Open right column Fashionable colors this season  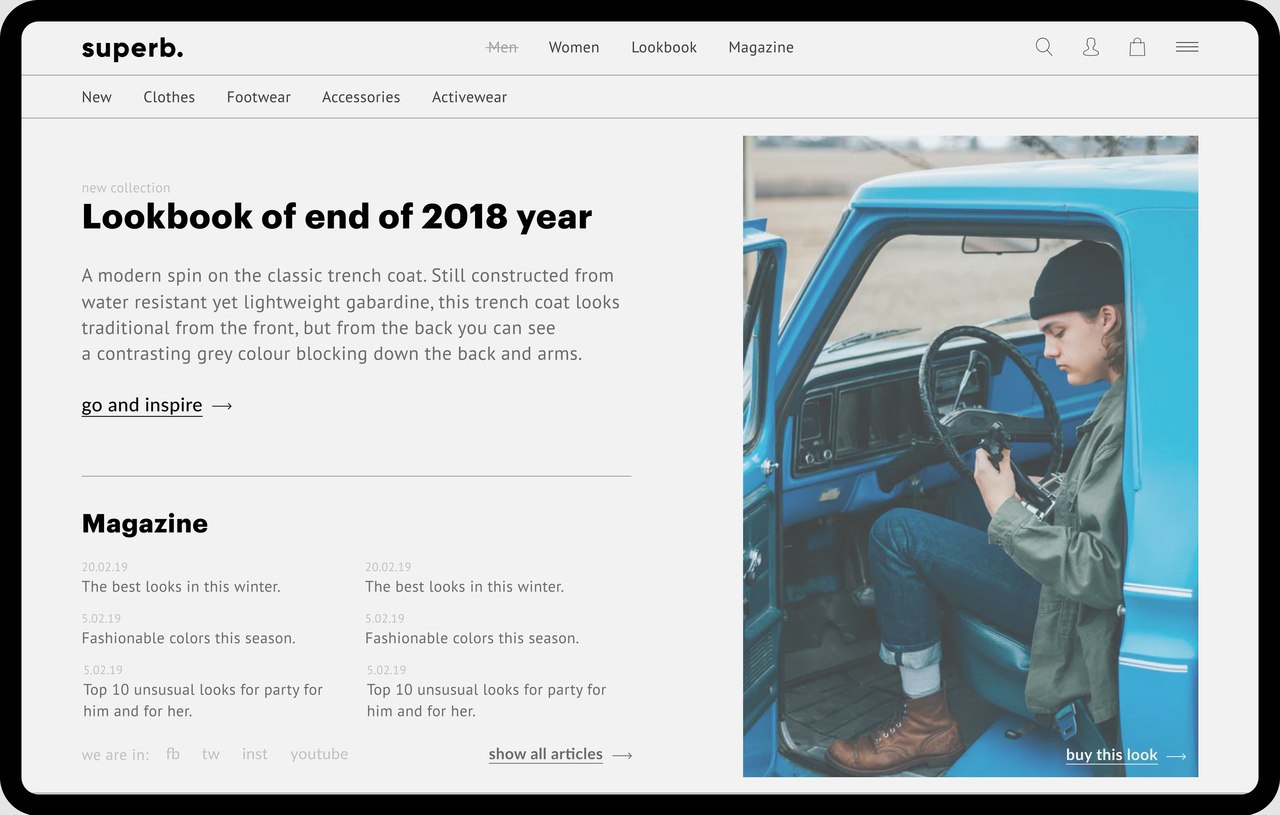click(x=472, y=638)
